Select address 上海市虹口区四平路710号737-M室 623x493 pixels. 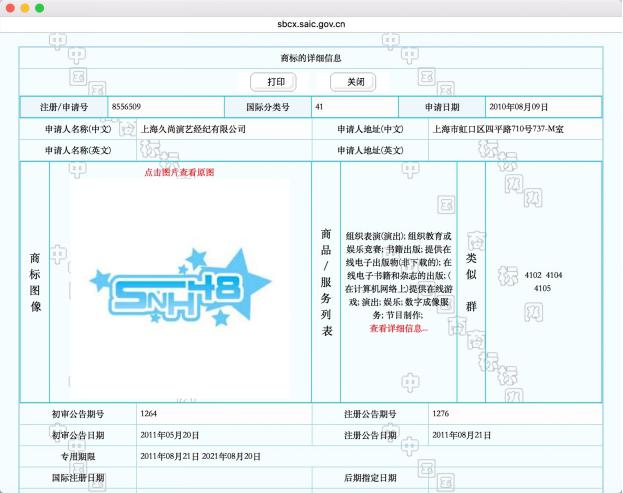(x=498, y=129)
